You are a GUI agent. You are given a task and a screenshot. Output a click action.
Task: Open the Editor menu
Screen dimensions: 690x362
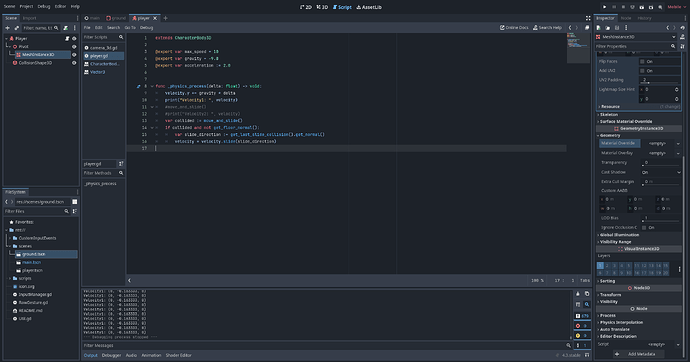[60, 7]
